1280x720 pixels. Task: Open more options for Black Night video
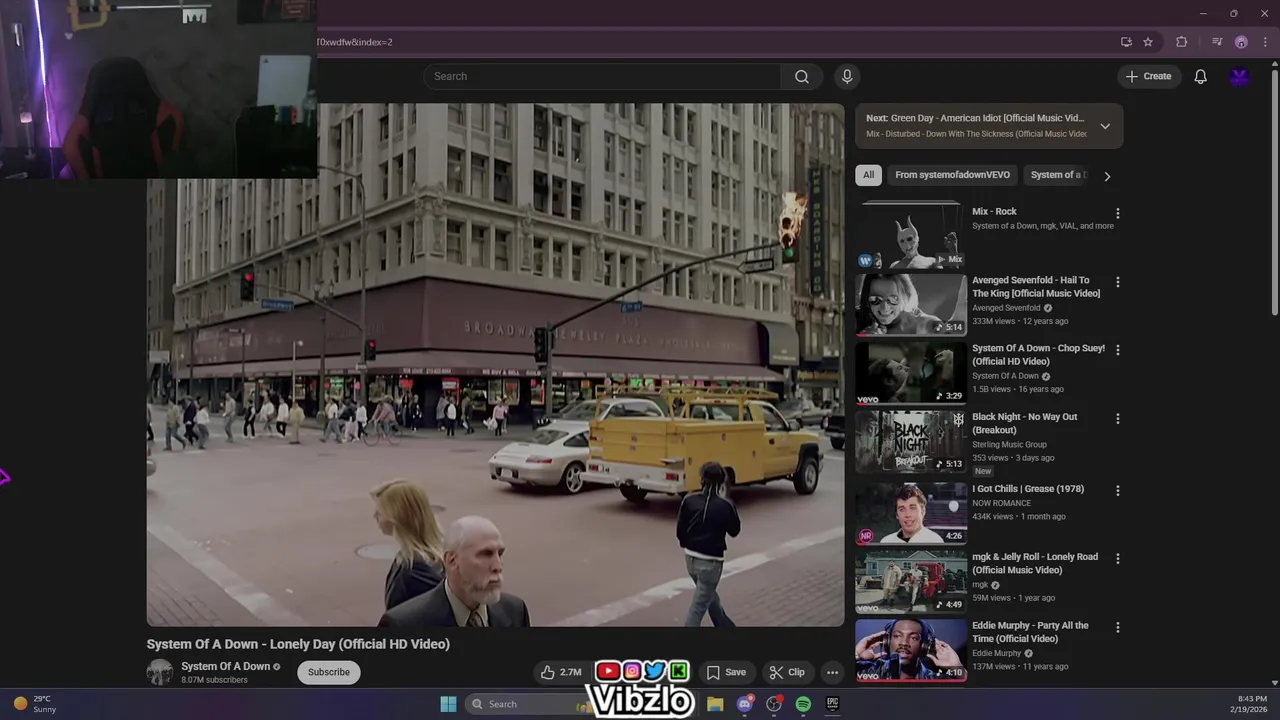click(1117, 418)
